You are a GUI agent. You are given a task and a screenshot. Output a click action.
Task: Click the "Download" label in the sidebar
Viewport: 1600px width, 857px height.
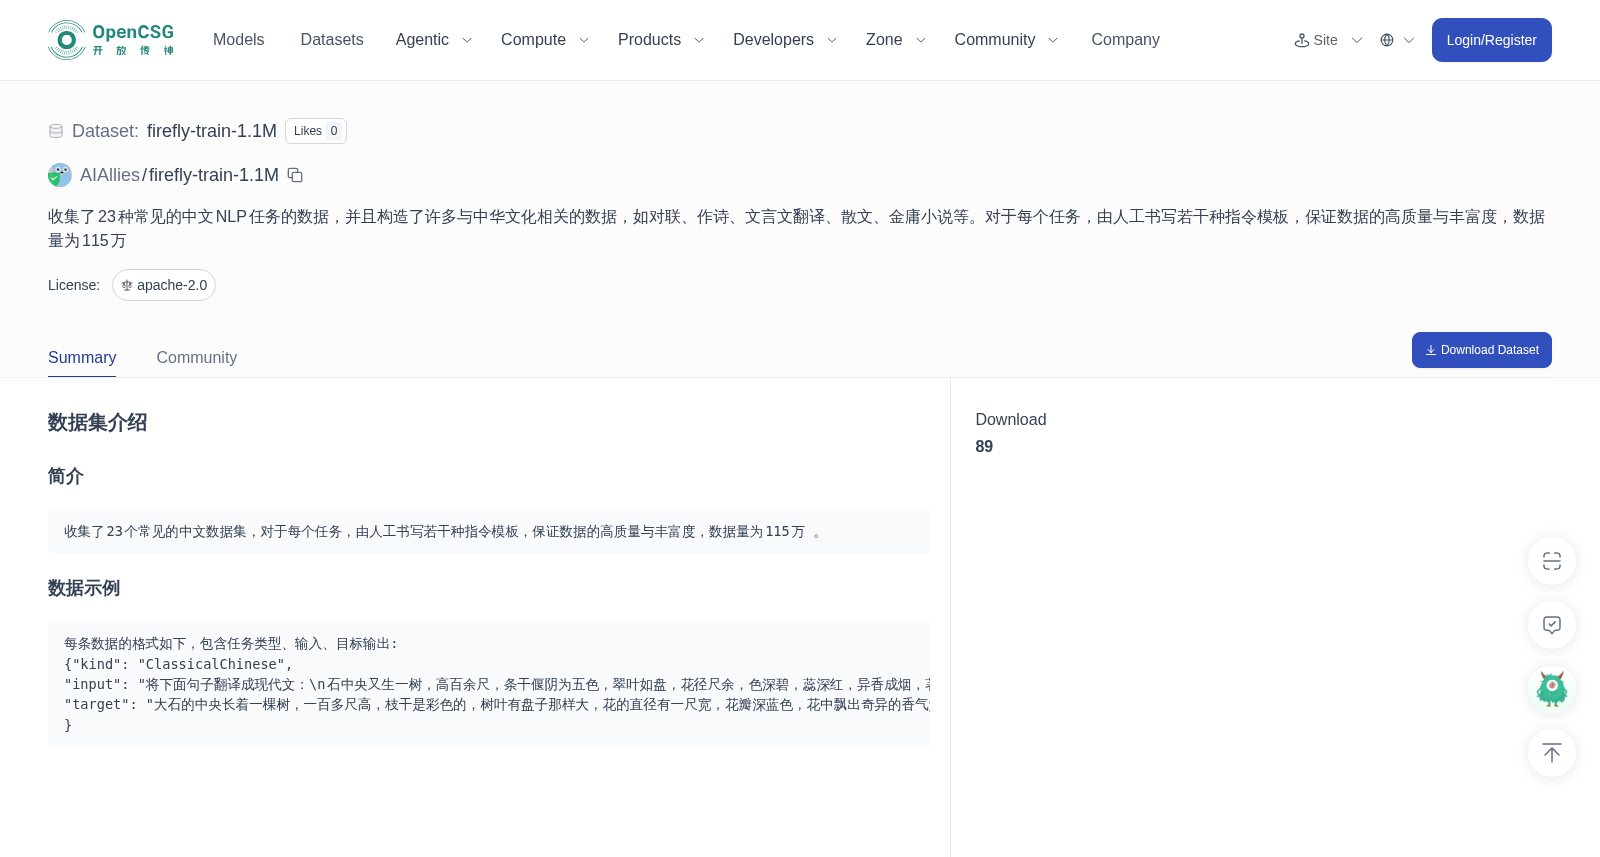[x=1011, y=420]
